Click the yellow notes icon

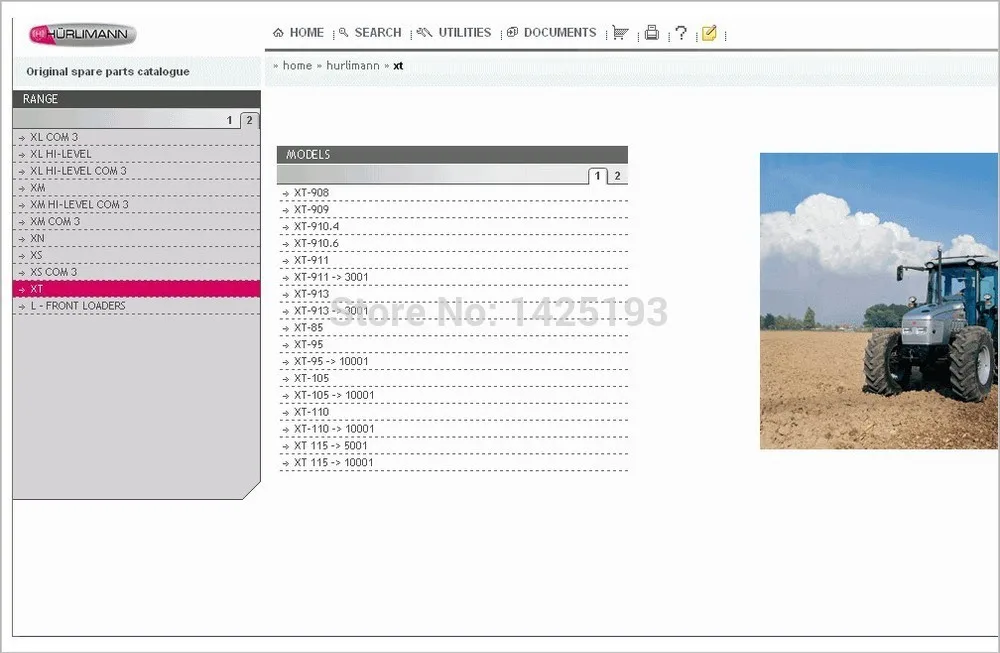click(709, 33)
